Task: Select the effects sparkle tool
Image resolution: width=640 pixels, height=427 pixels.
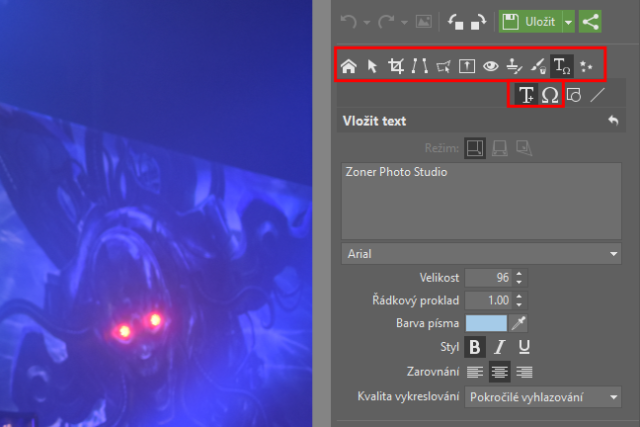Action: tap(587, 66)
